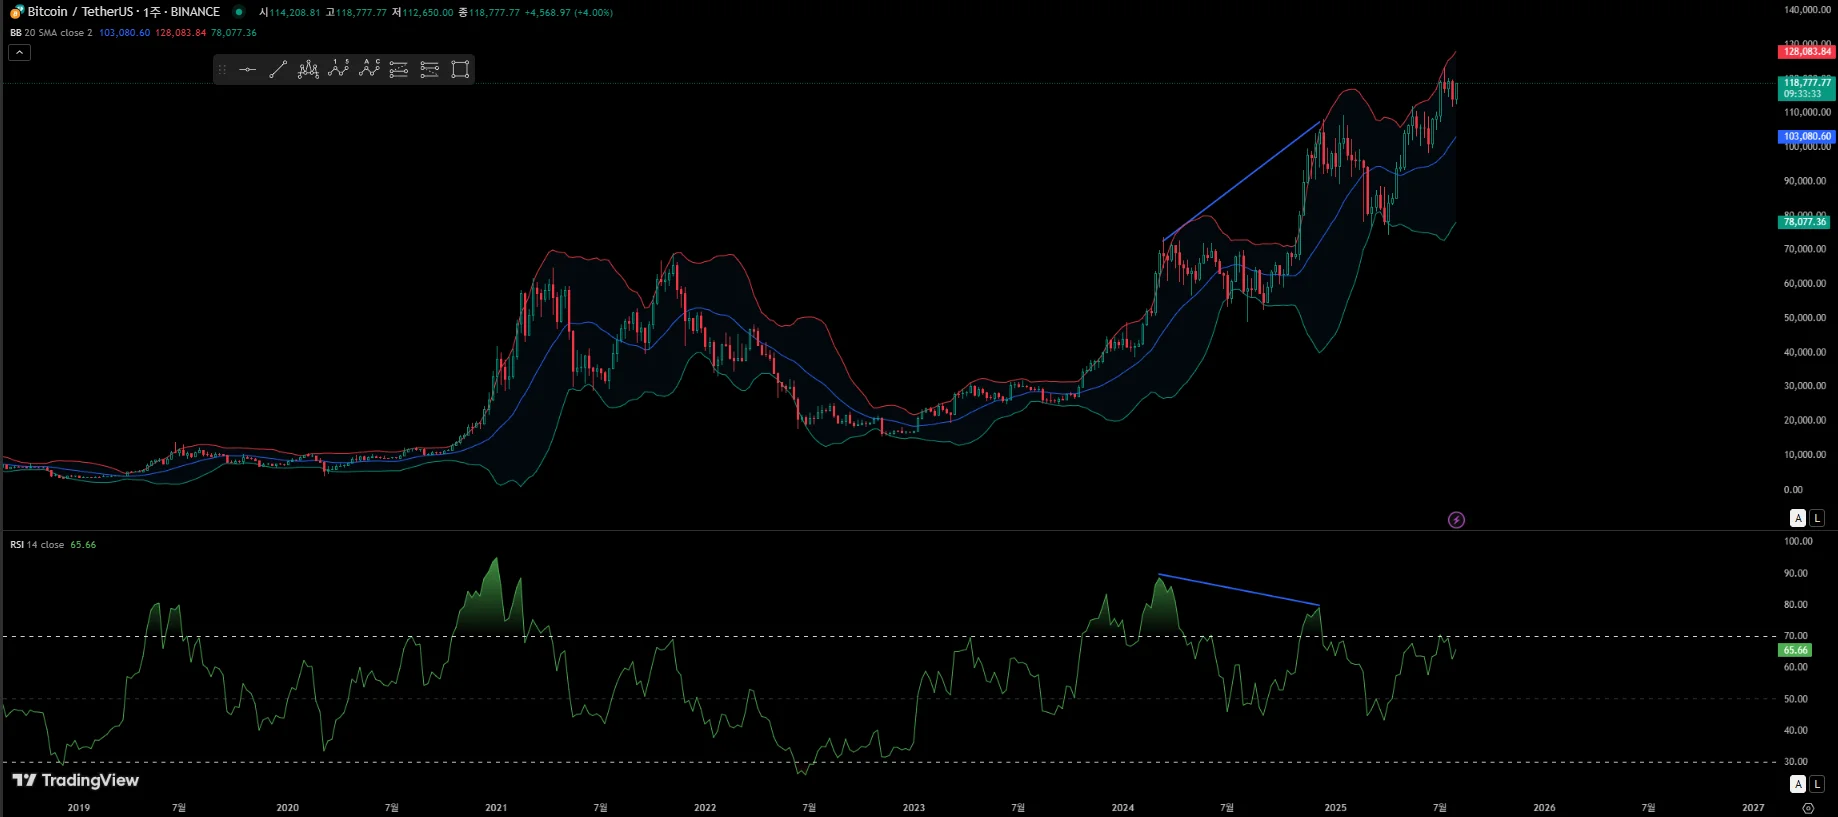Select the rectangle drawing tool
The image size is (1838, 817).
coord(460,69)
